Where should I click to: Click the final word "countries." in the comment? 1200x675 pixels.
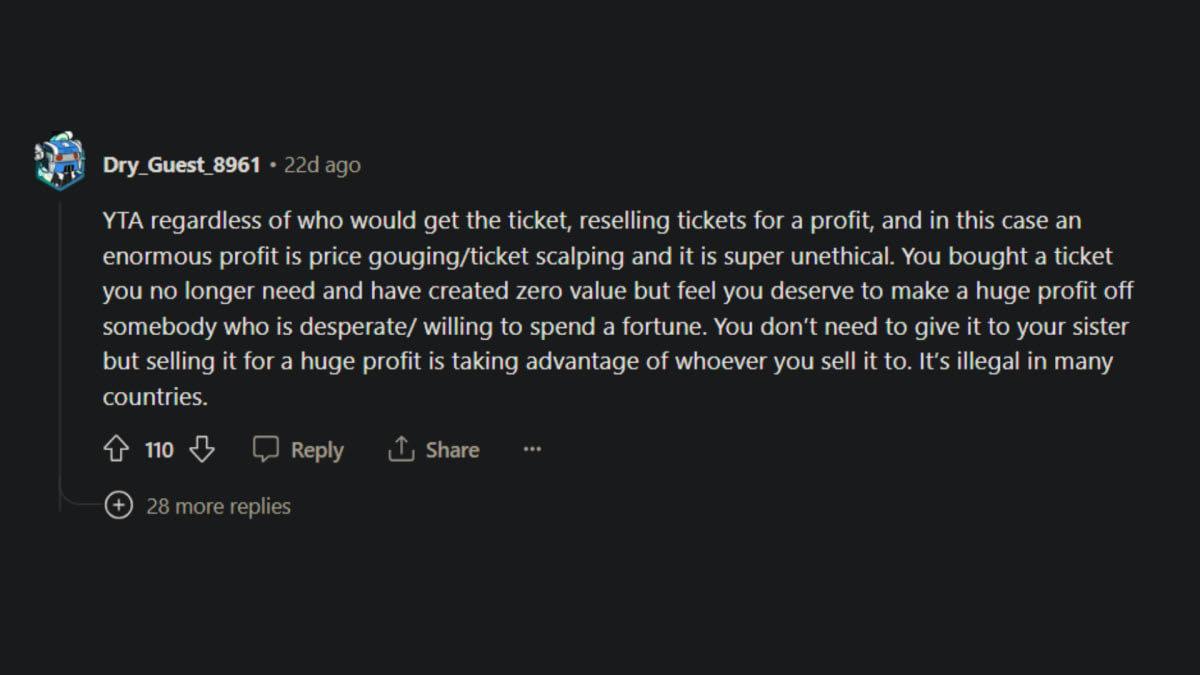tap(155, 397)
